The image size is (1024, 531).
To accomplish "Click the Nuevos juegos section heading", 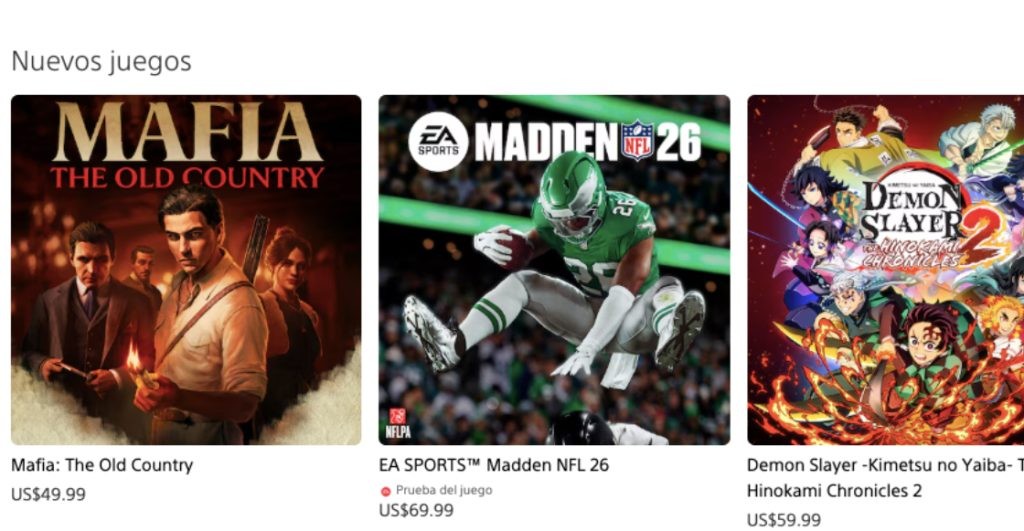I will pyautogui.click(x=101, y=61).
